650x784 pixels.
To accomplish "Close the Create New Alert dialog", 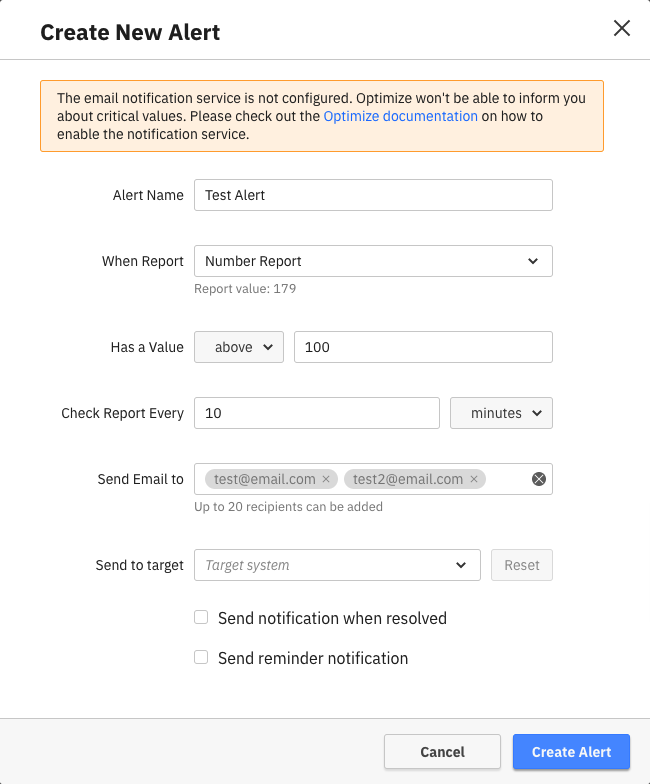I will point(622,29).
